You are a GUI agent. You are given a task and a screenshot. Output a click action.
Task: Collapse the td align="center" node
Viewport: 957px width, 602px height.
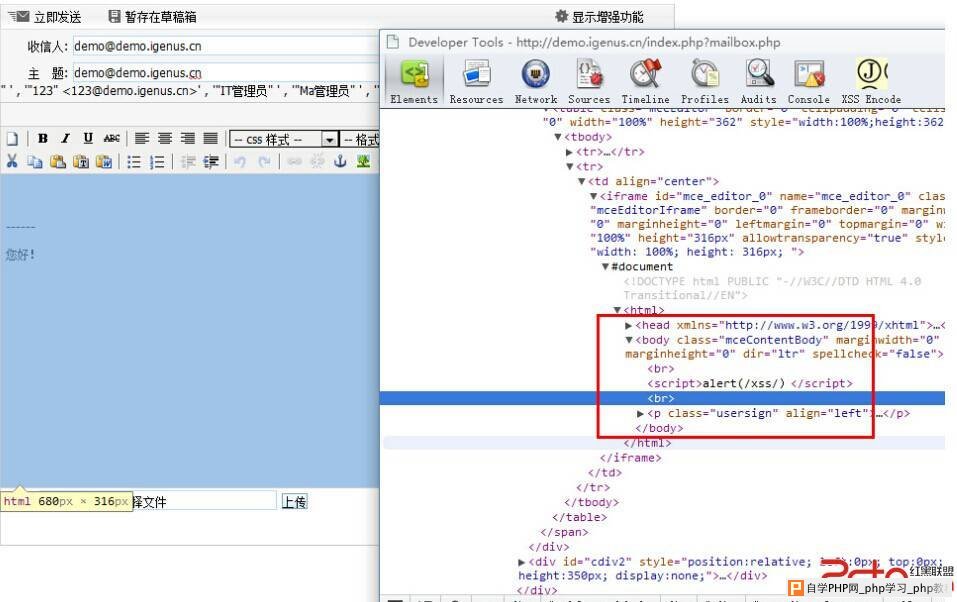[581, 181]
